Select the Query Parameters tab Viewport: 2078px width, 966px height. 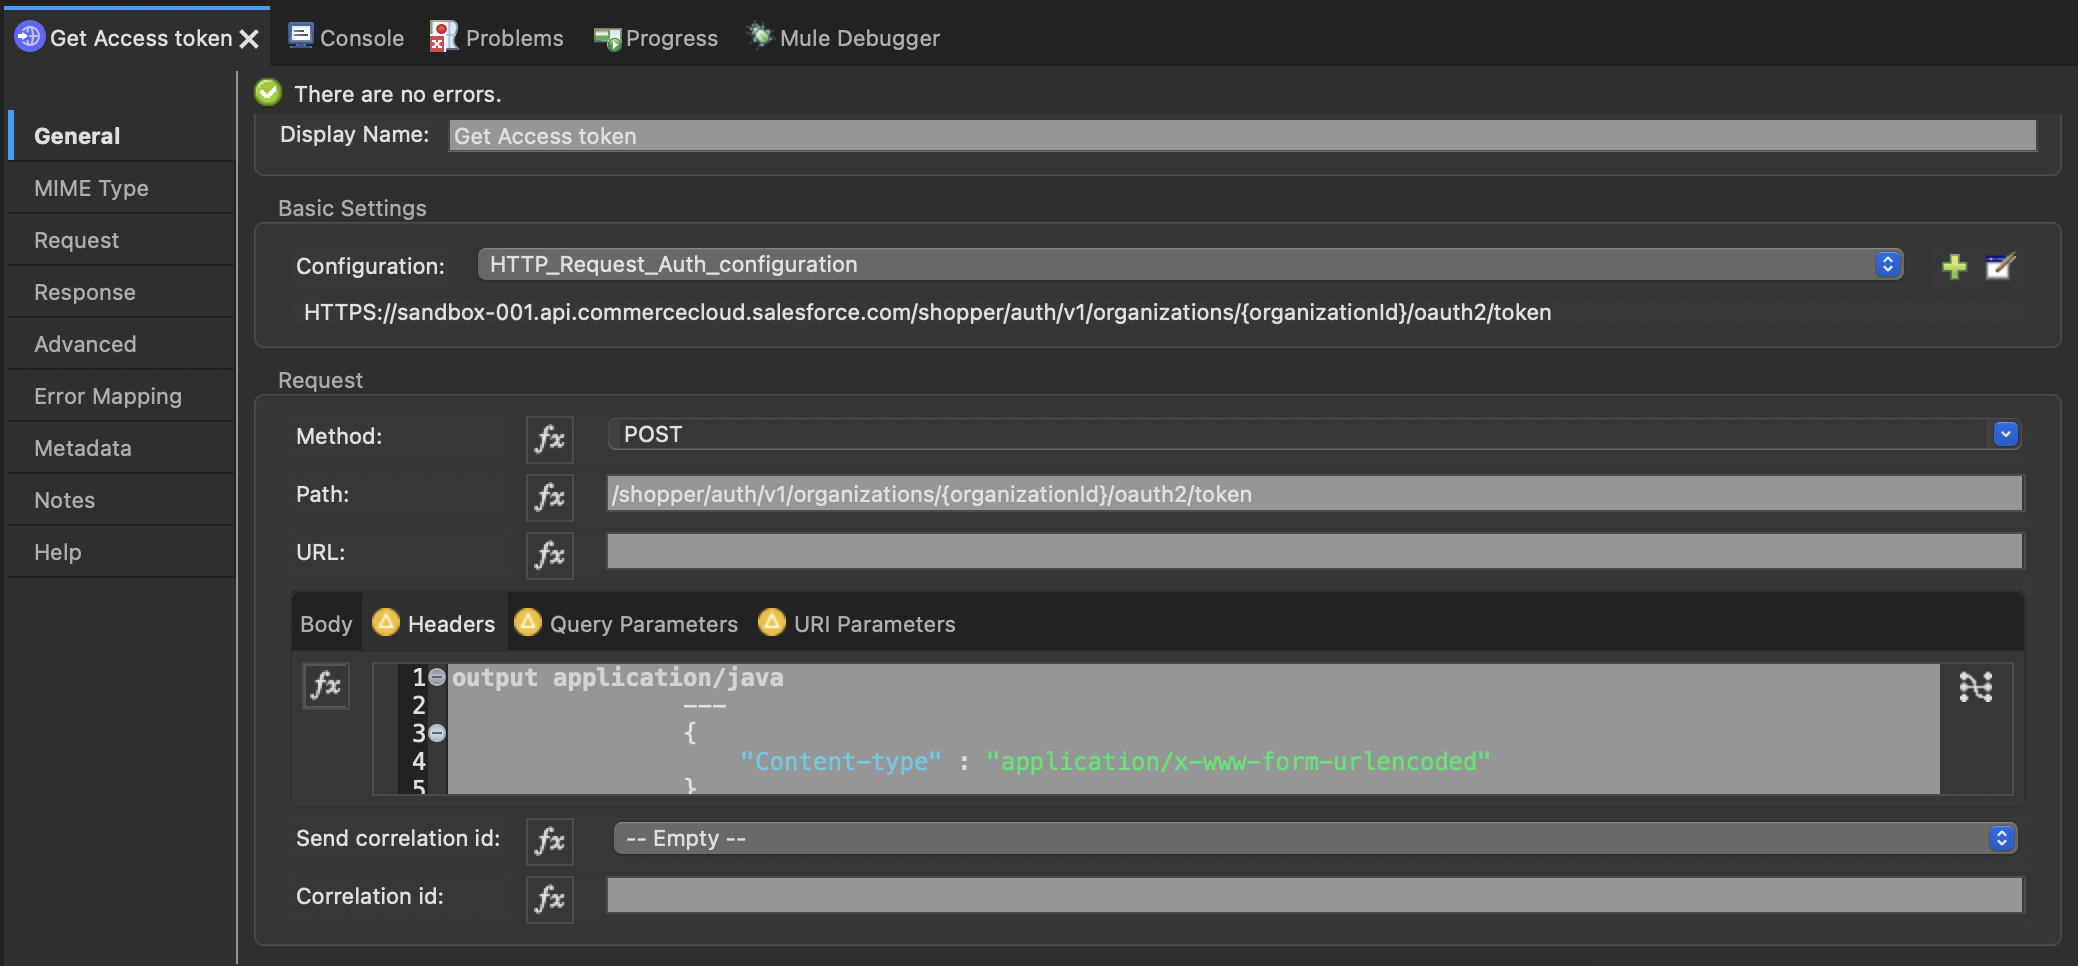tap(626, 624)
